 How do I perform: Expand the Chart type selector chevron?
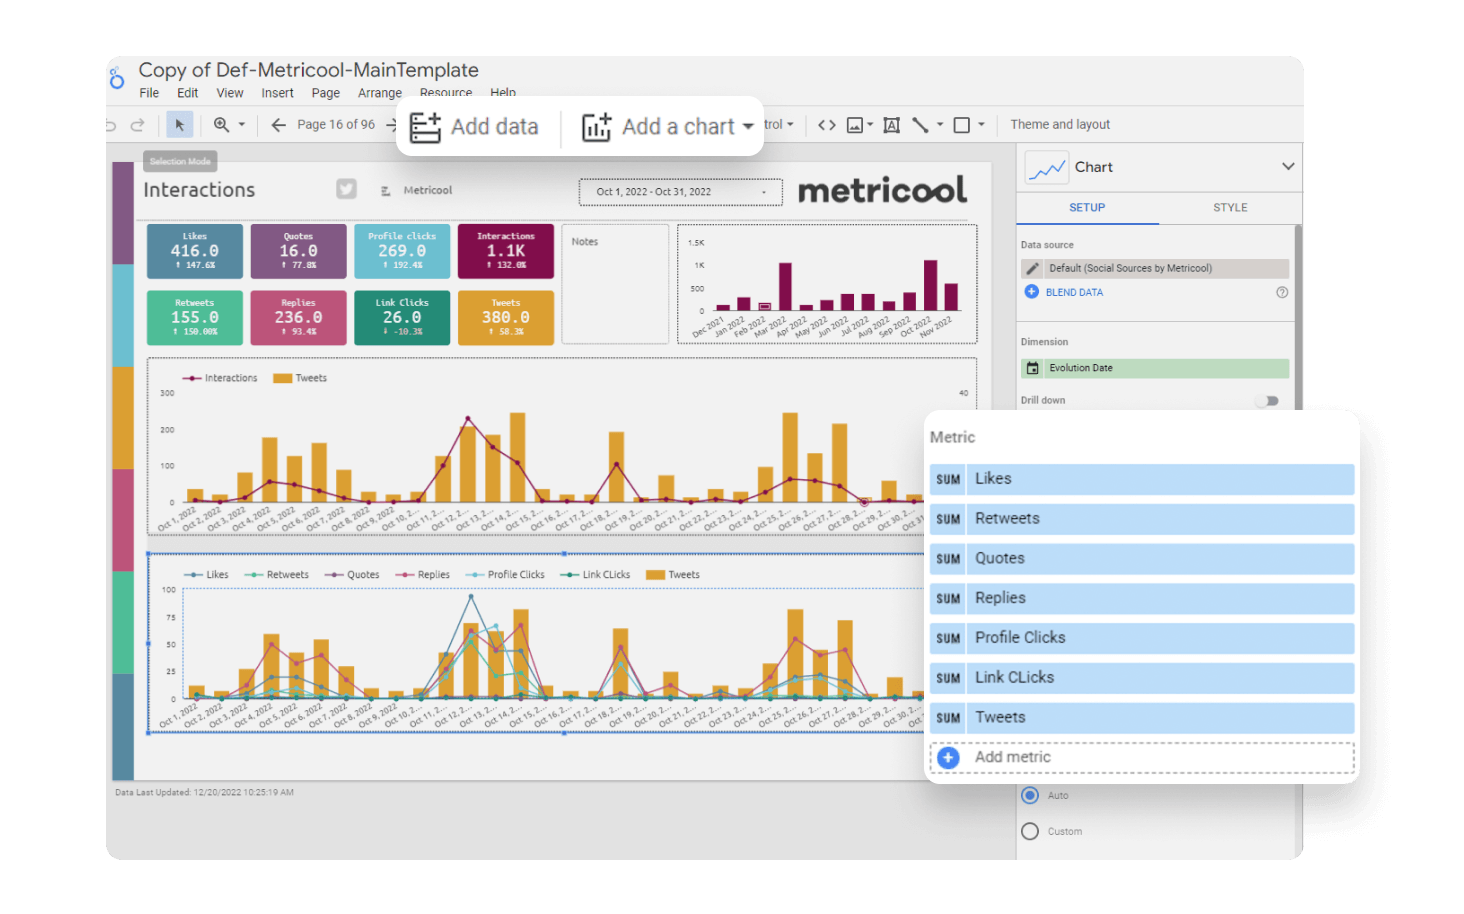1289,167
